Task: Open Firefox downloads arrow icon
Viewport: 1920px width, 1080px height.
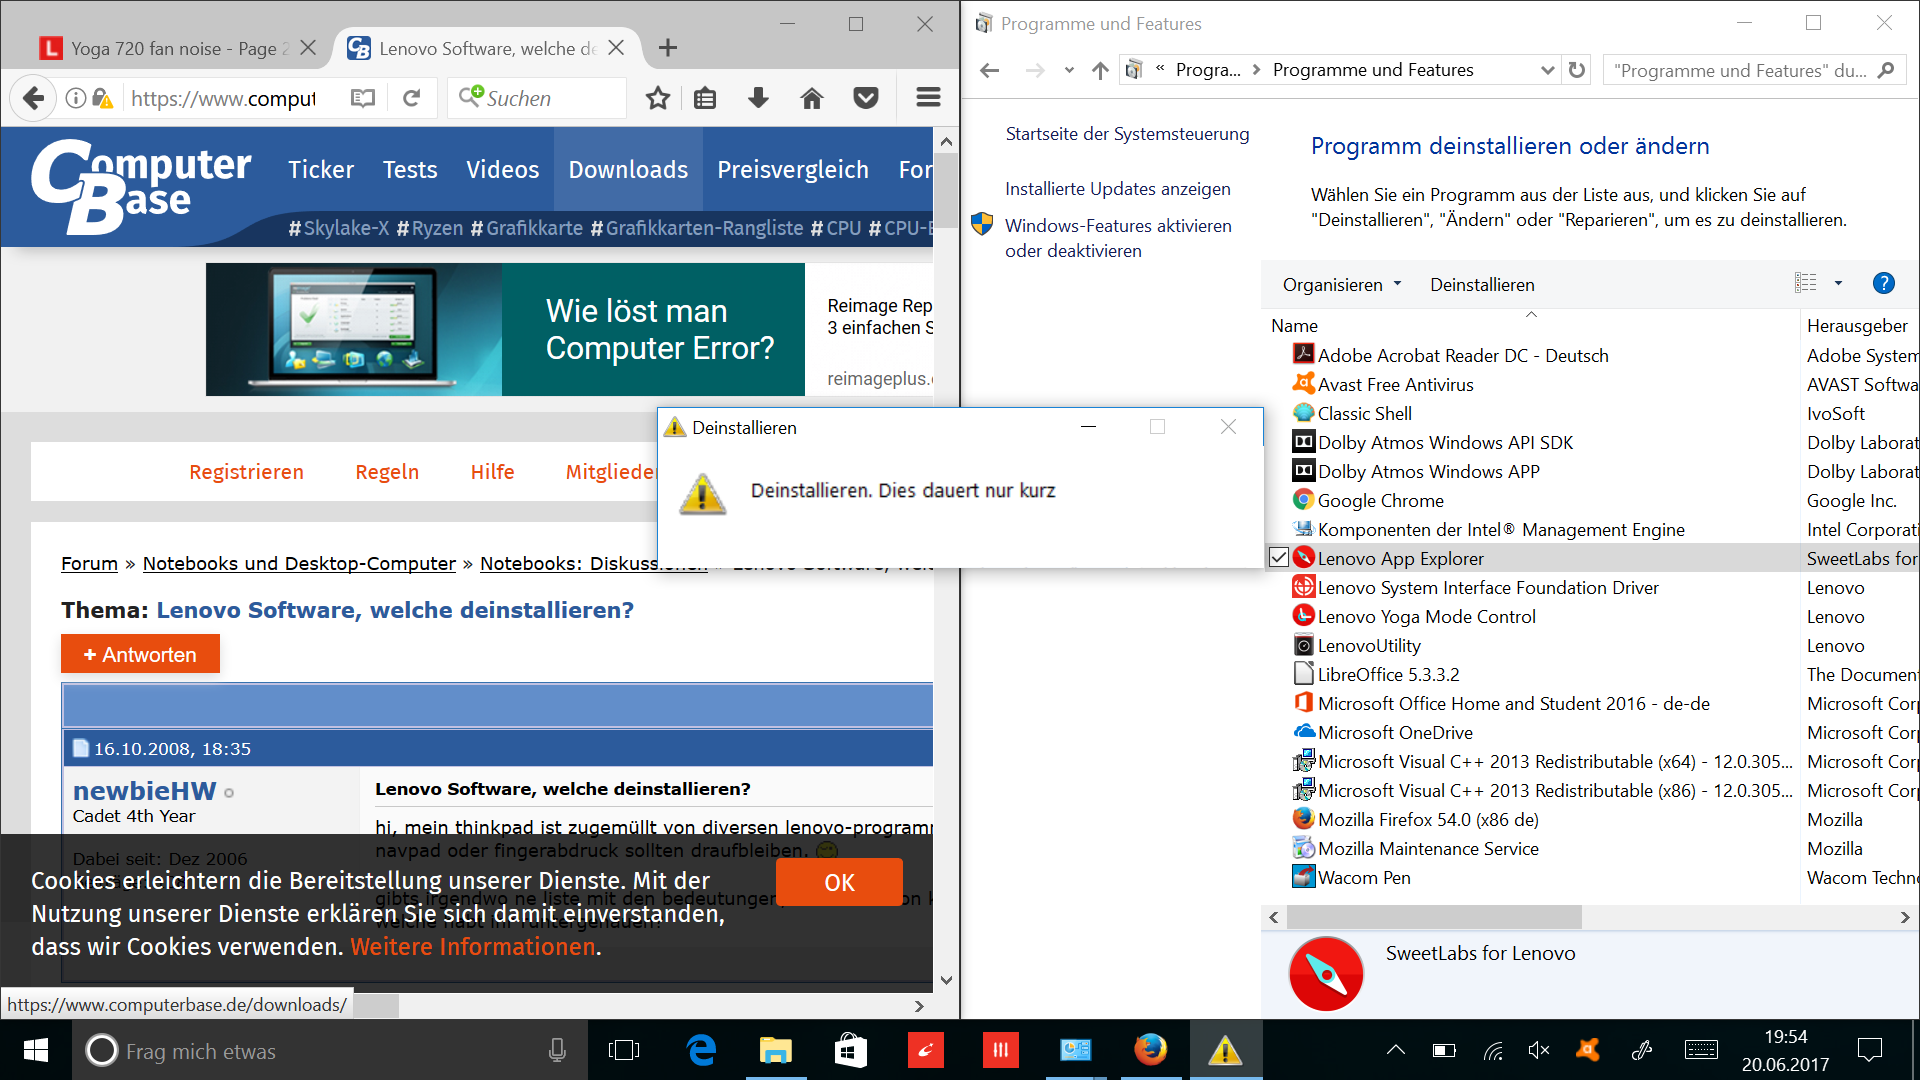Action: [x=758, y=98]
